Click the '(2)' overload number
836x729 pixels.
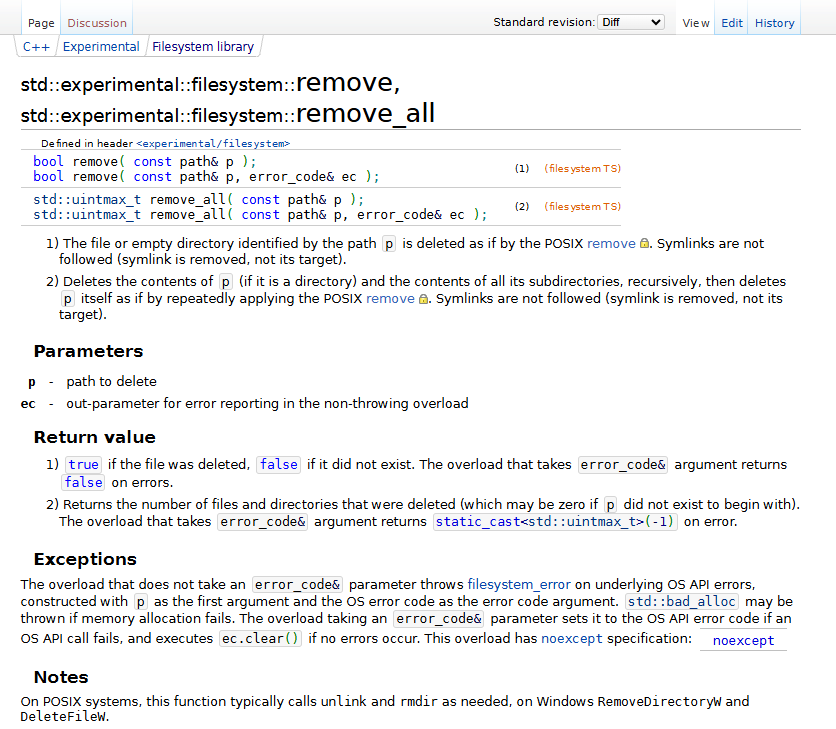522,206
